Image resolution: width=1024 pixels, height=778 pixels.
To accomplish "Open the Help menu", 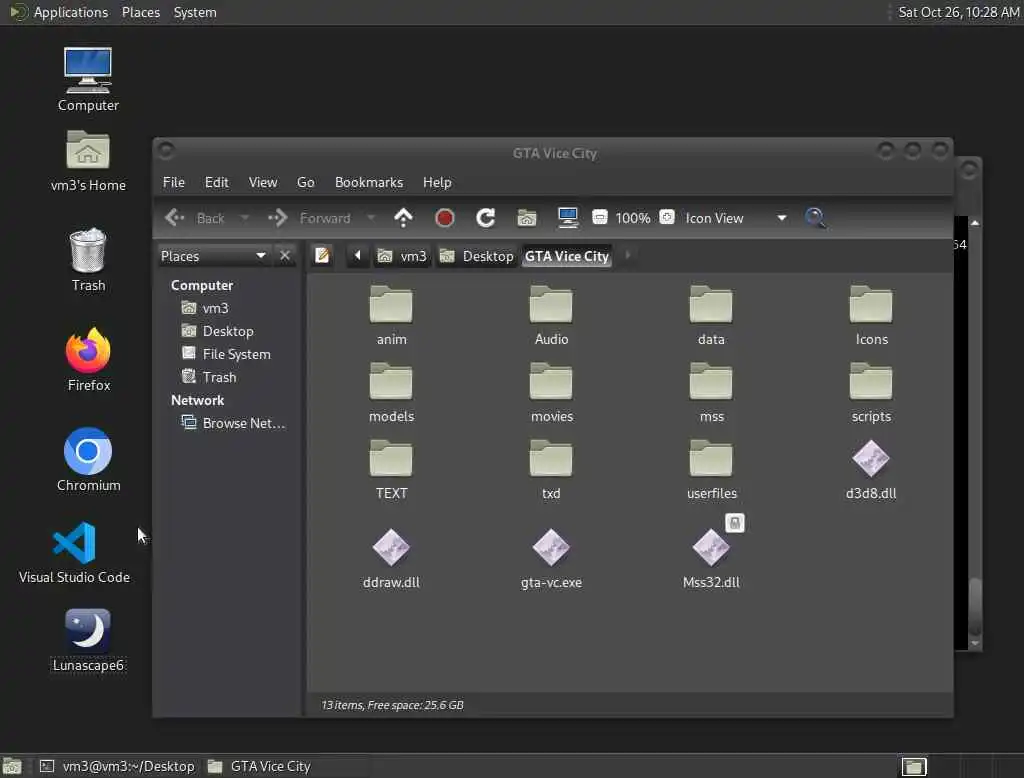I will tap(437, 182).
